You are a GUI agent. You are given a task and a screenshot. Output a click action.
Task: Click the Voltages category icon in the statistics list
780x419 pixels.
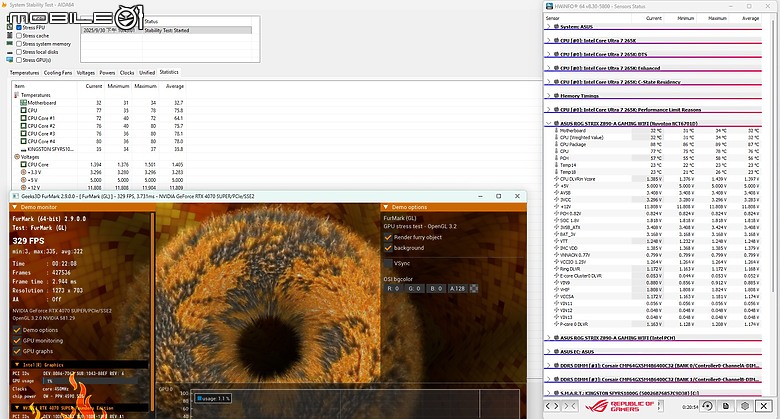(x=15, y=155)
